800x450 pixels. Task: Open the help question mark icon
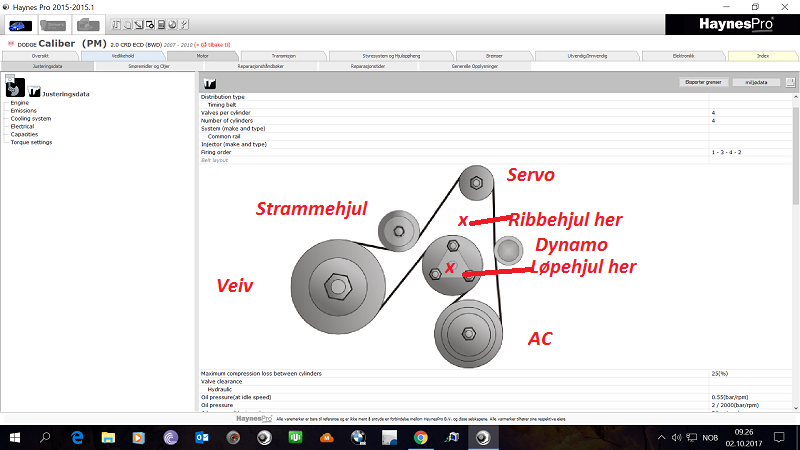click(x=184, y=24)
